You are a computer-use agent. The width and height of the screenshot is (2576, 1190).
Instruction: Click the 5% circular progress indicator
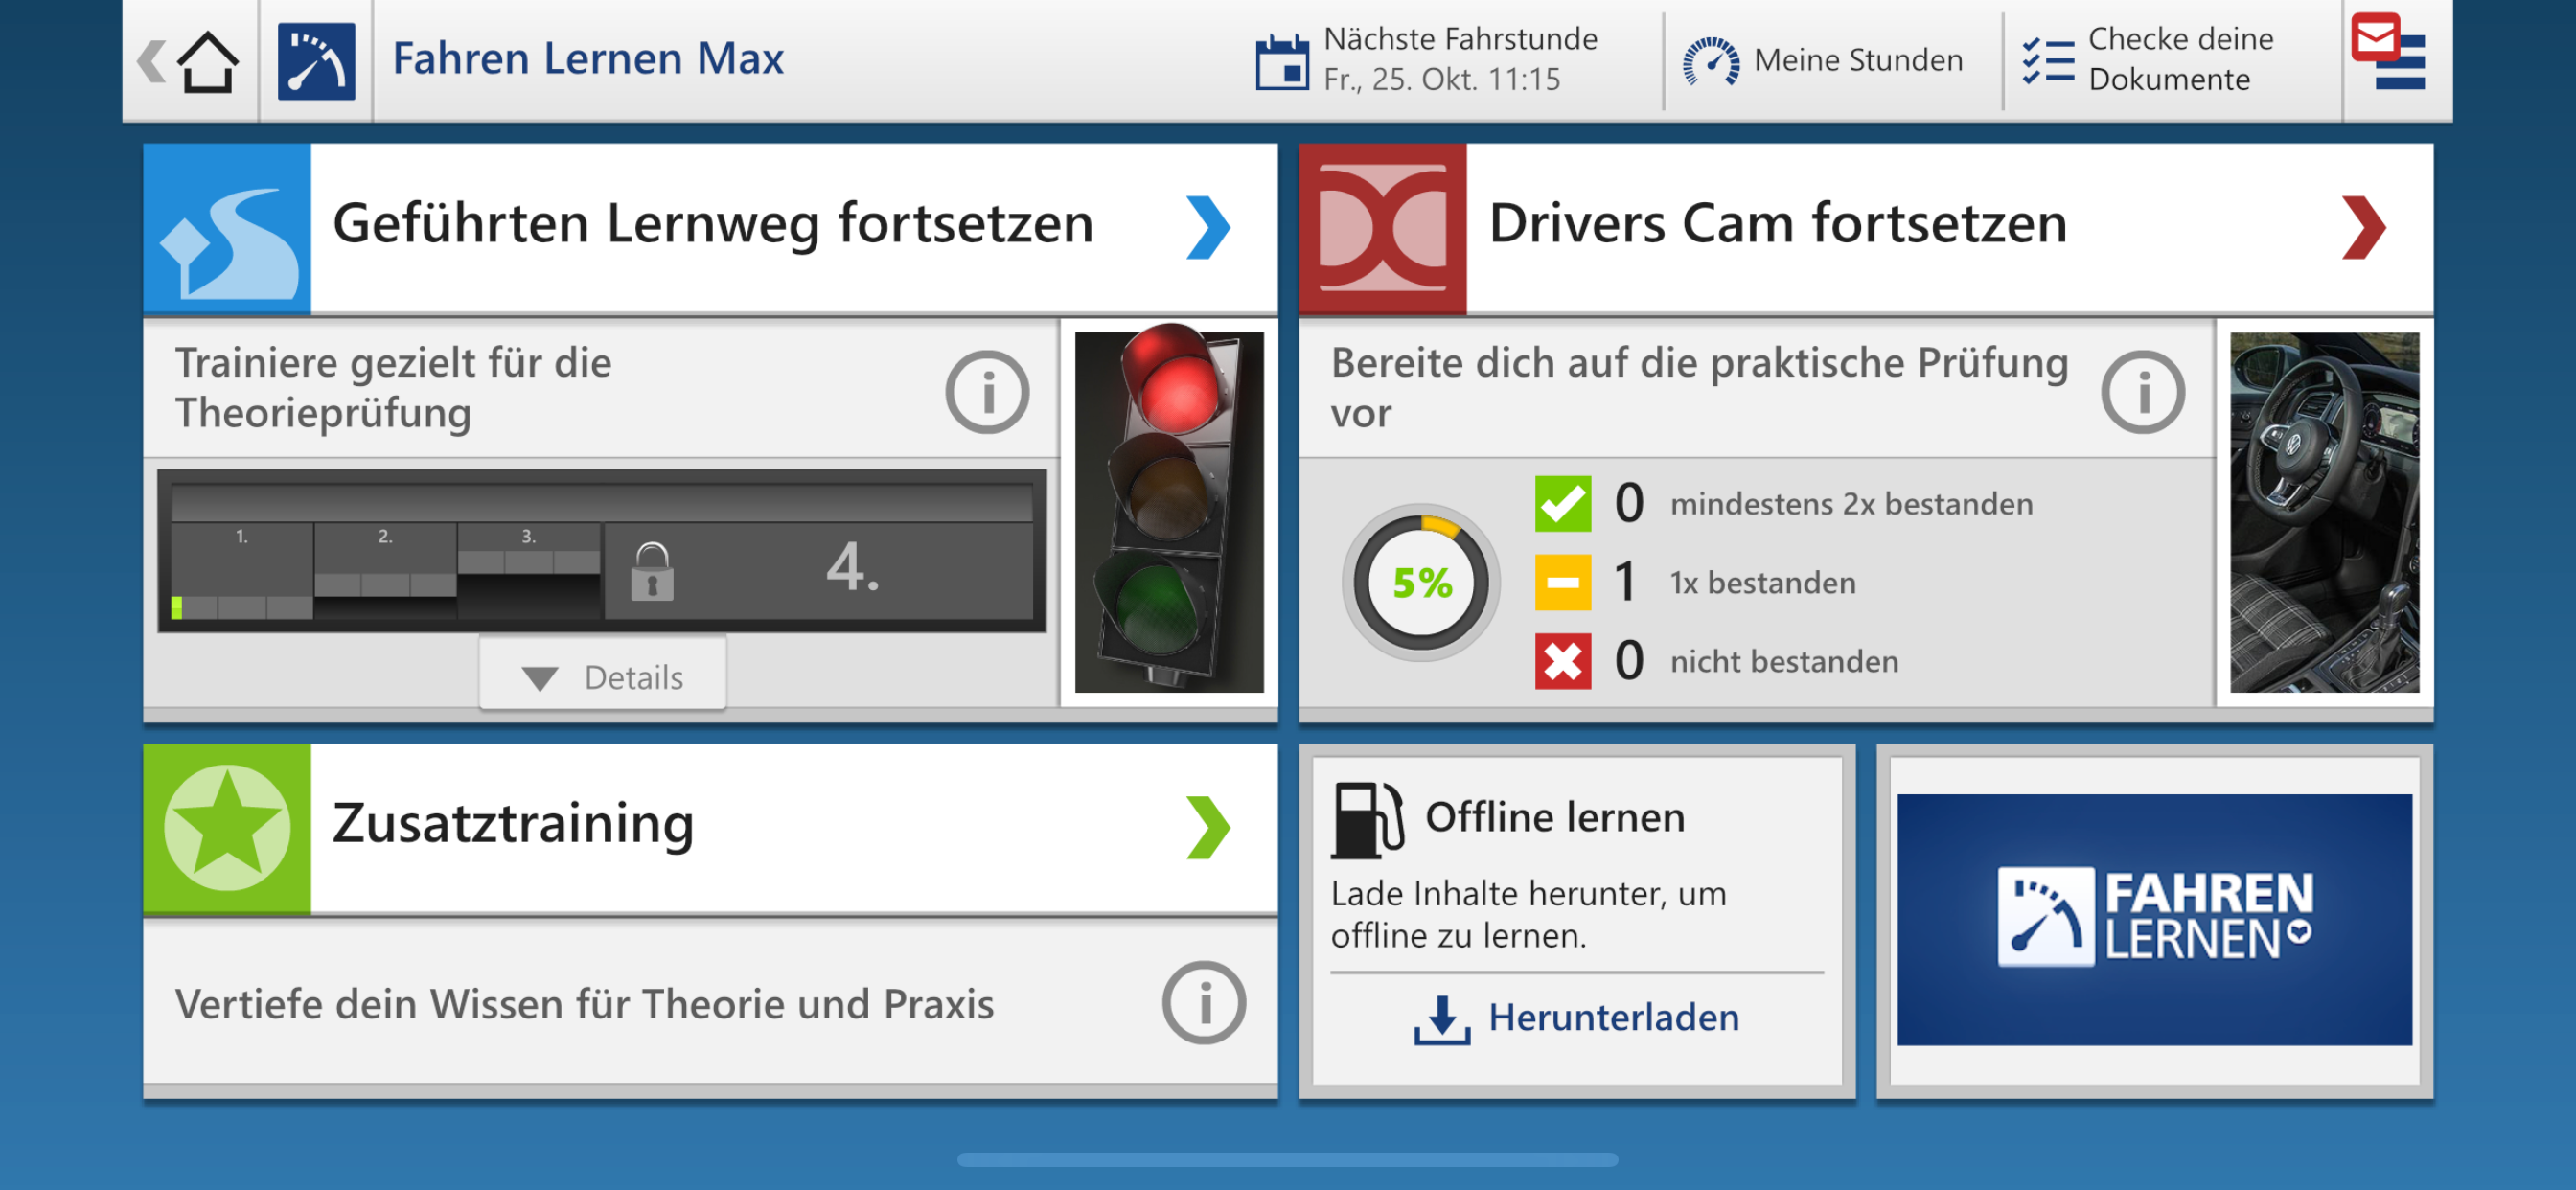(x=1420, y=583)
